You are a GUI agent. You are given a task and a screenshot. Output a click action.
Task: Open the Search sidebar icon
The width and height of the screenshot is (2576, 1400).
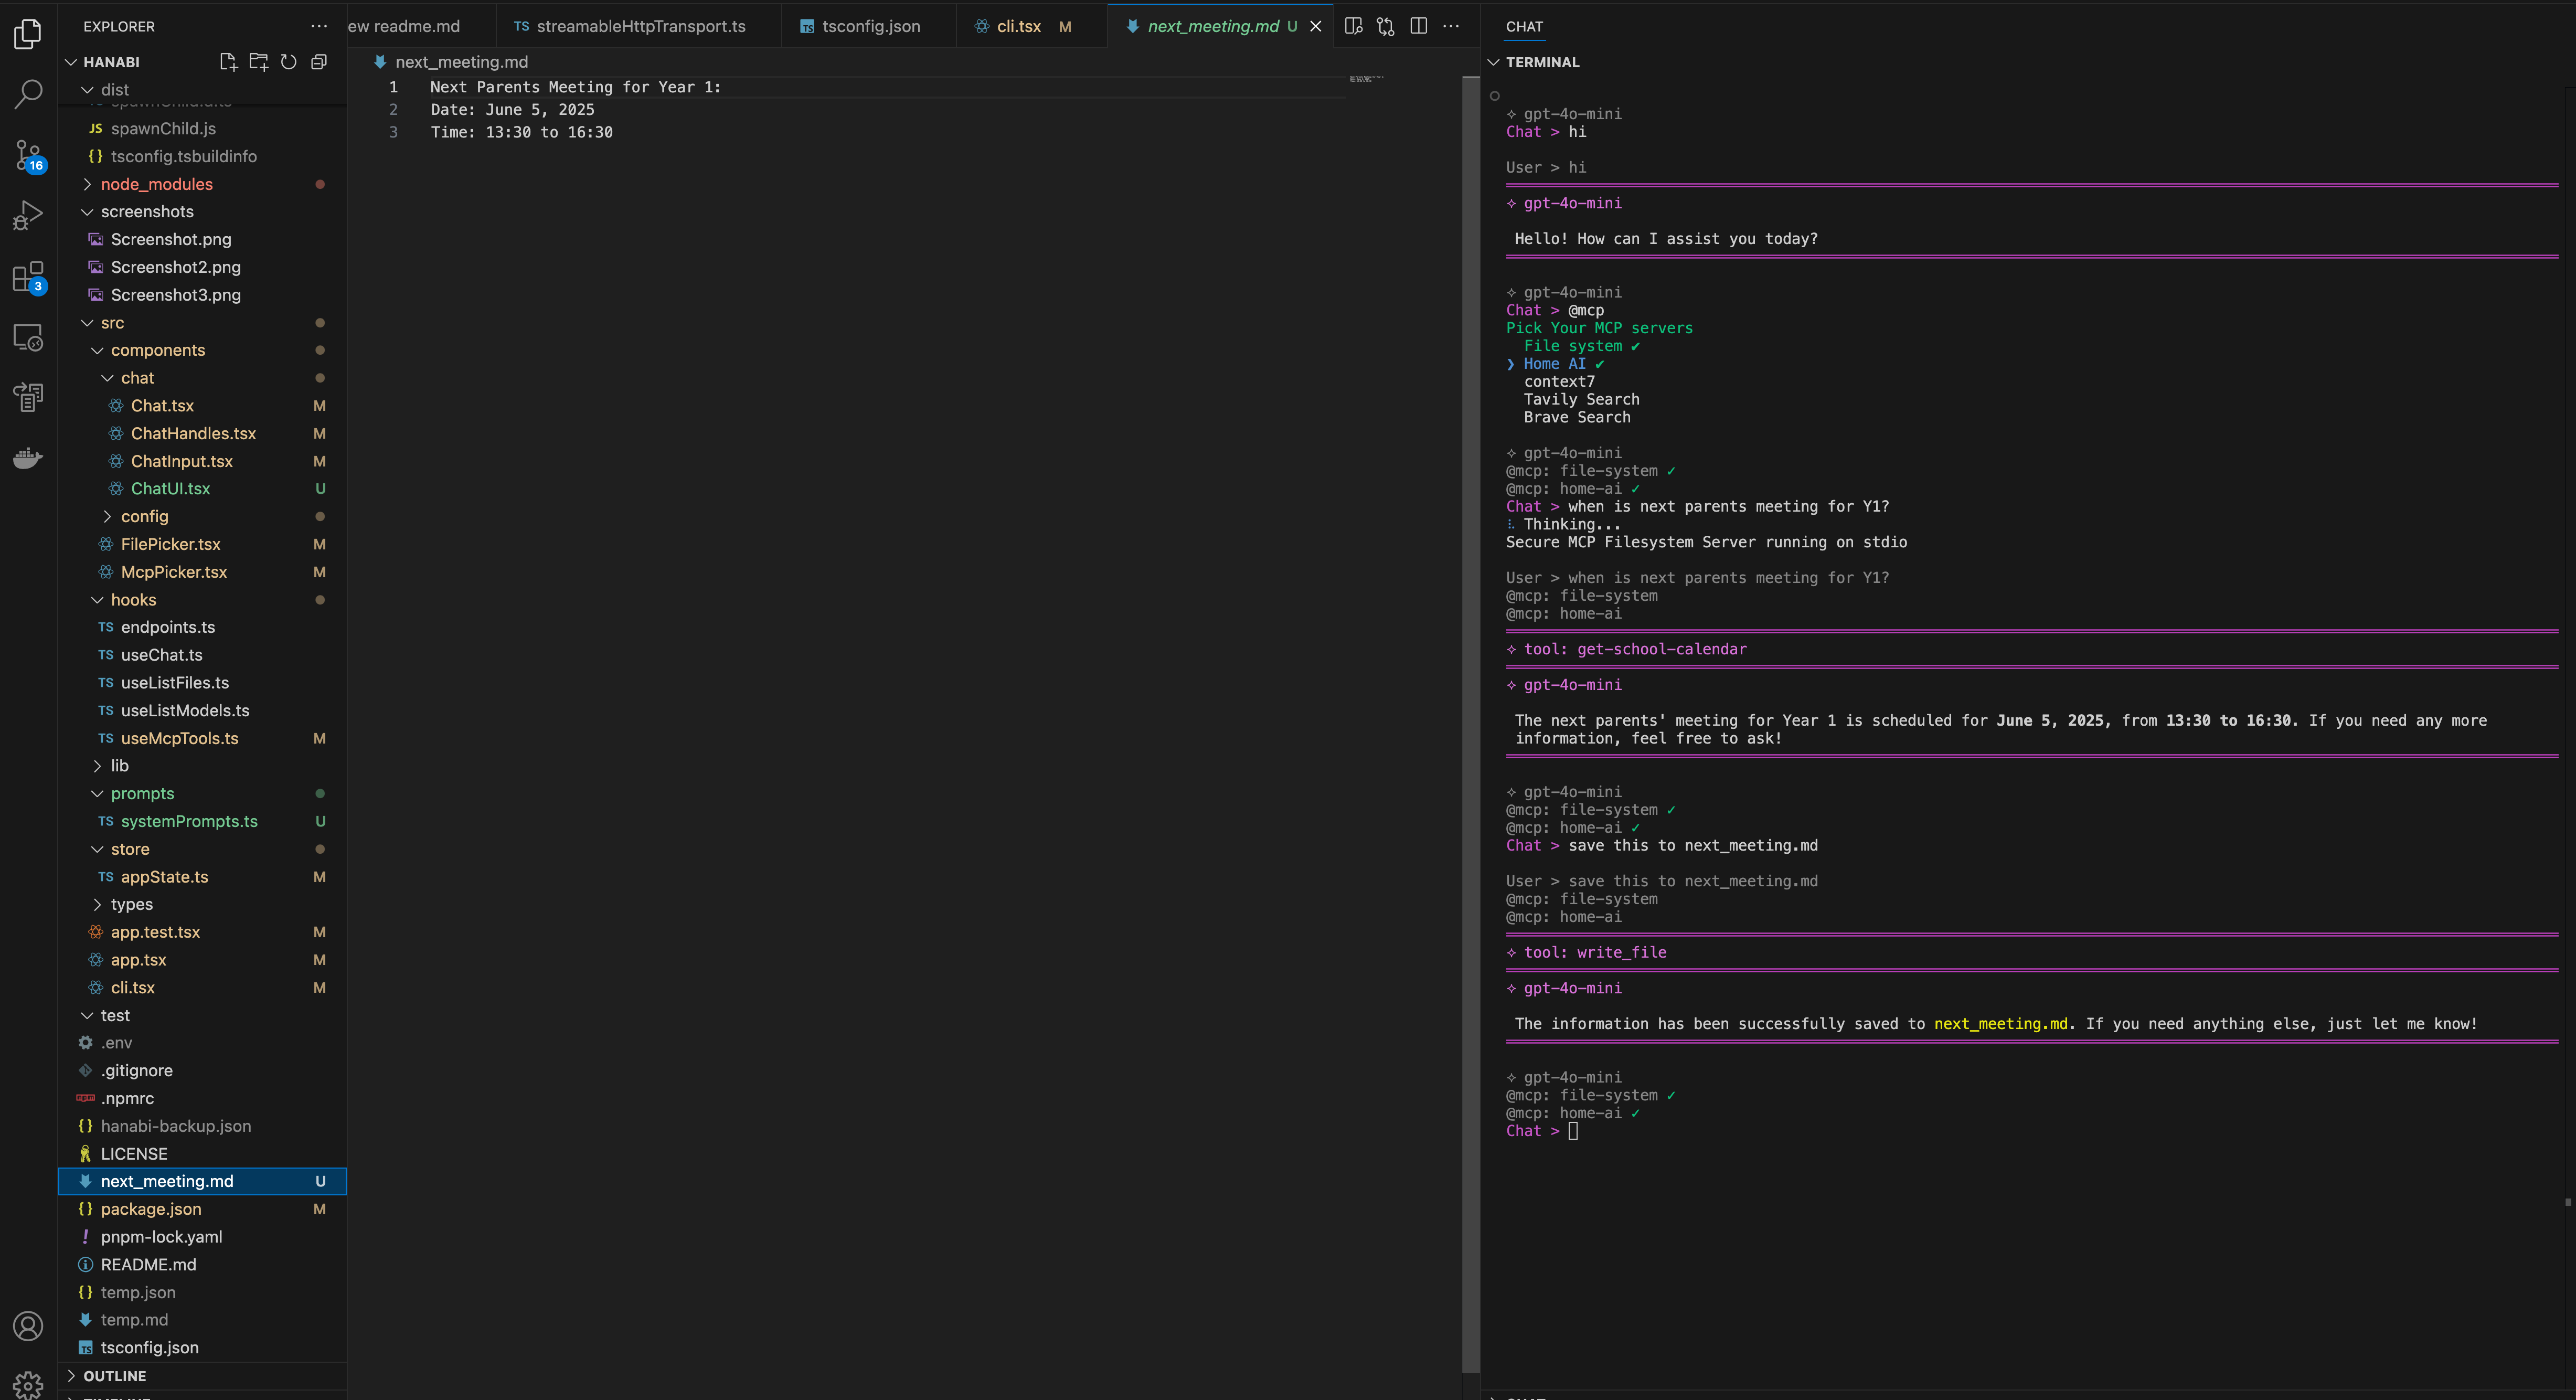[28, 93]
